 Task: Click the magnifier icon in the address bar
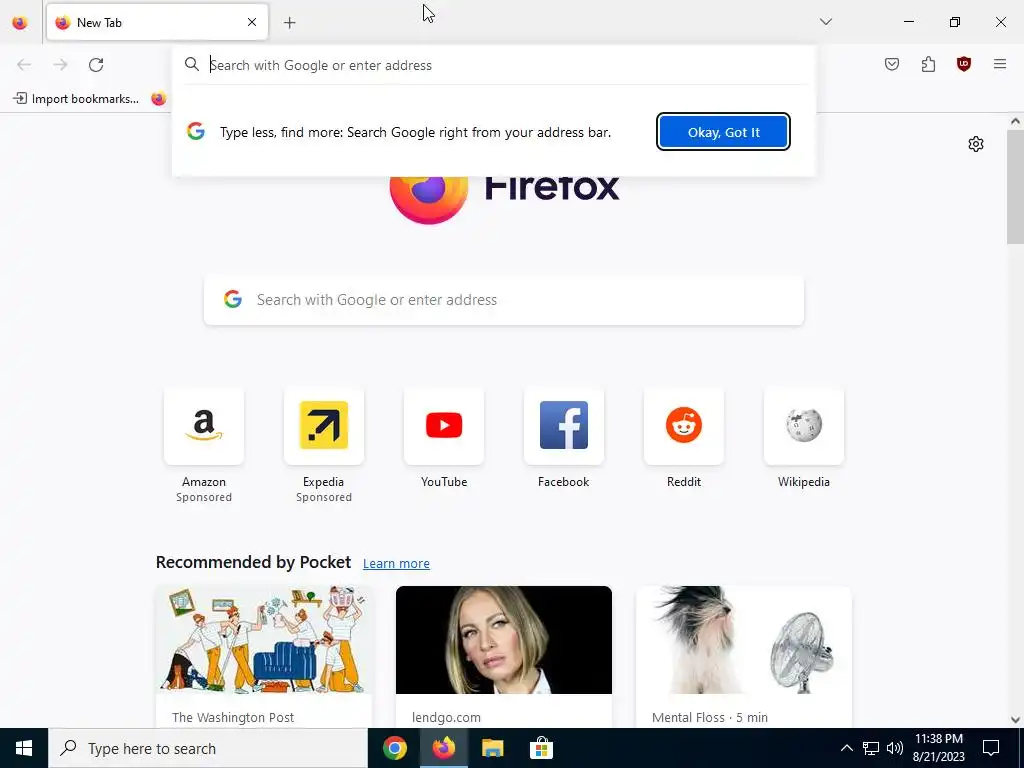[191, 64]
